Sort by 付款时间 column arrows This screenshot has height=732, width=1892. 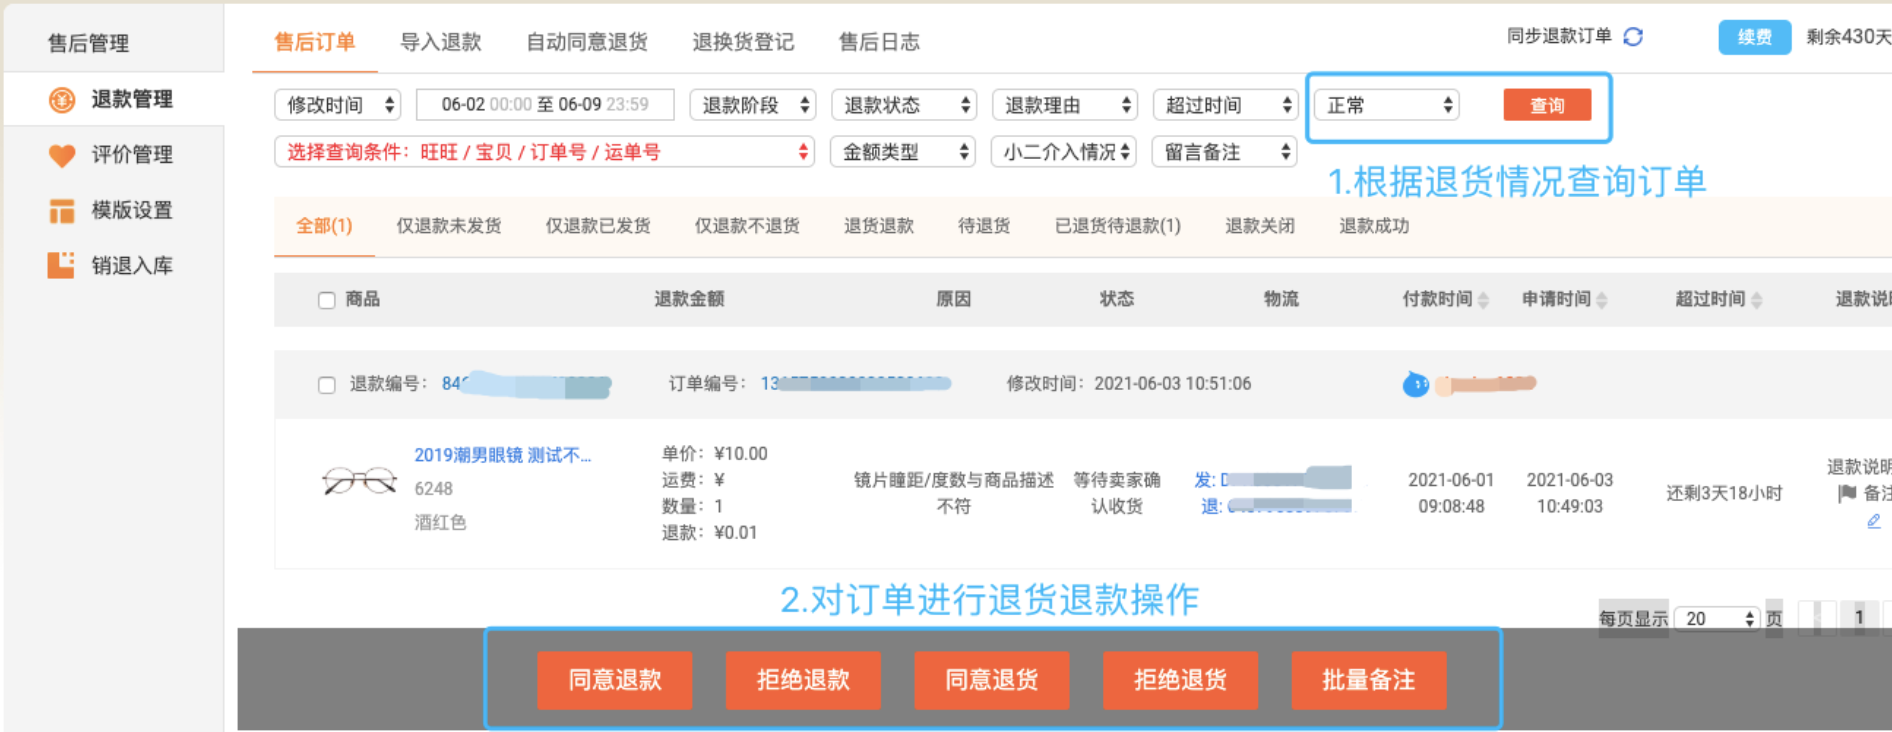pos(1483,300)
